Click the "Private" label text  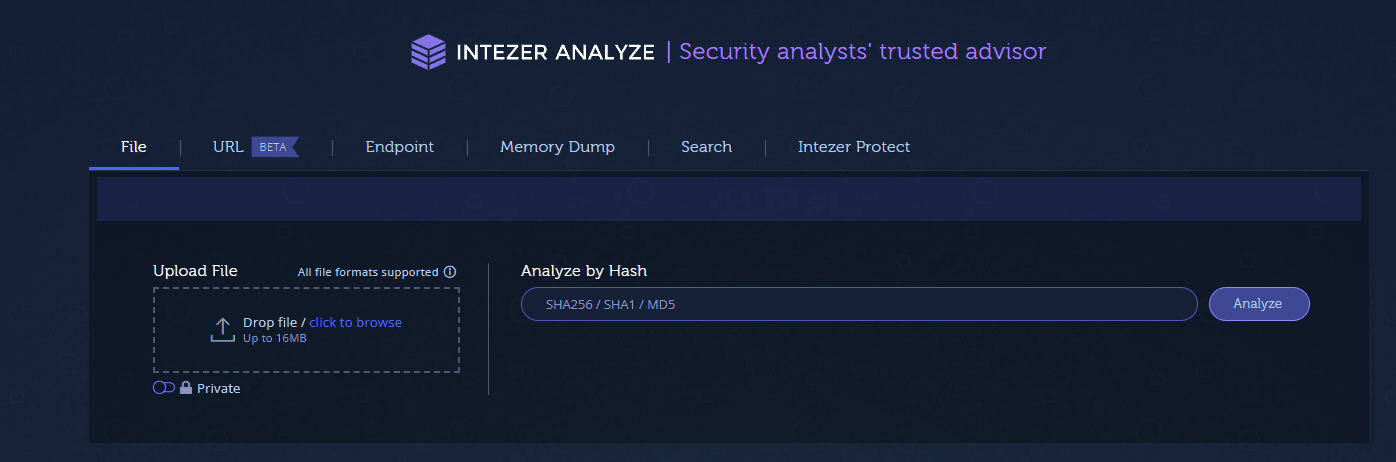[219, 388]
